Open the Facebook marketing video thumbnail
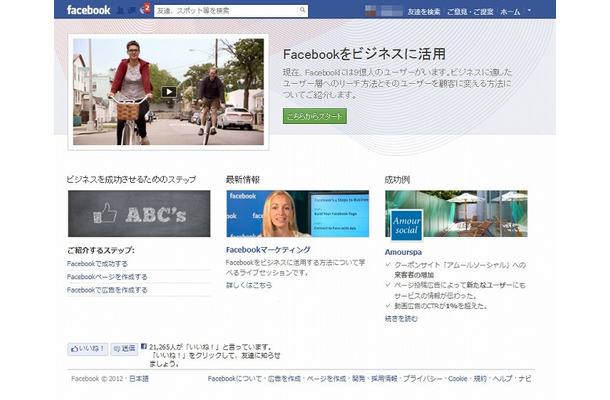 click(298, 214)
